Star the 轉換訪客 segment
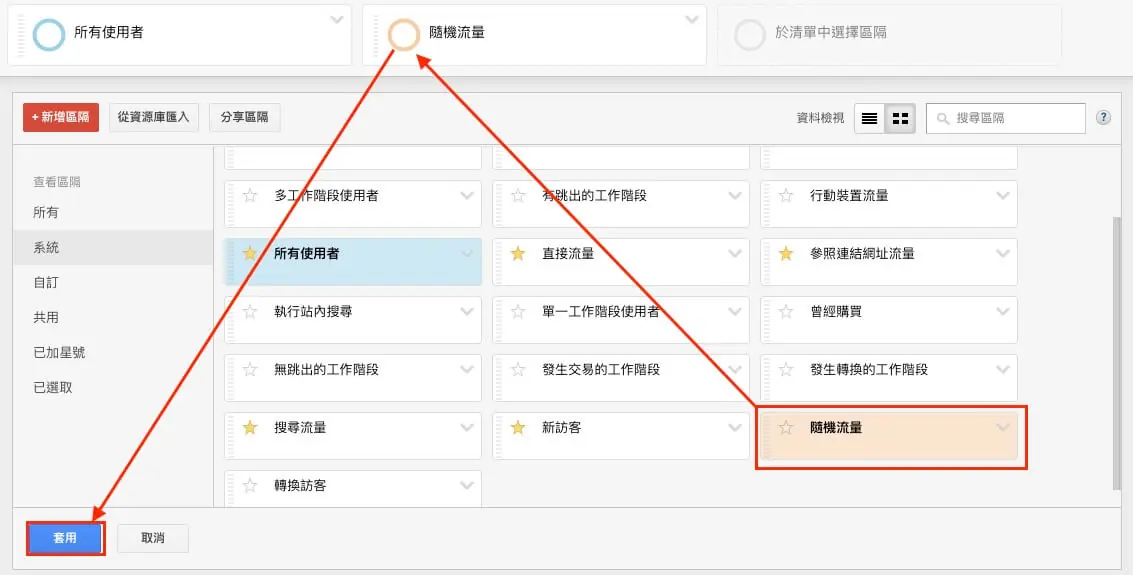This screenshot has width=1133, height=575. (250, 485)
